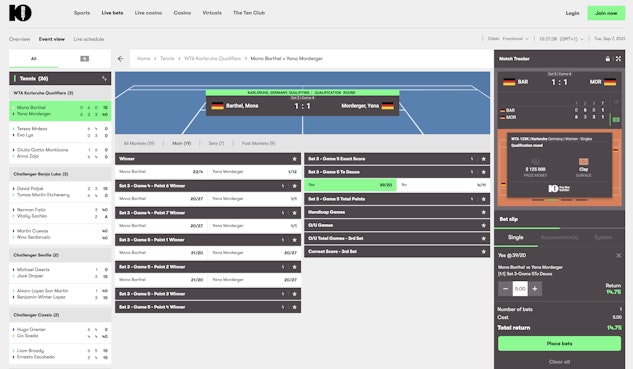Select the Sets (7) markets filter

pyautogui.click(x=216, y=143)
